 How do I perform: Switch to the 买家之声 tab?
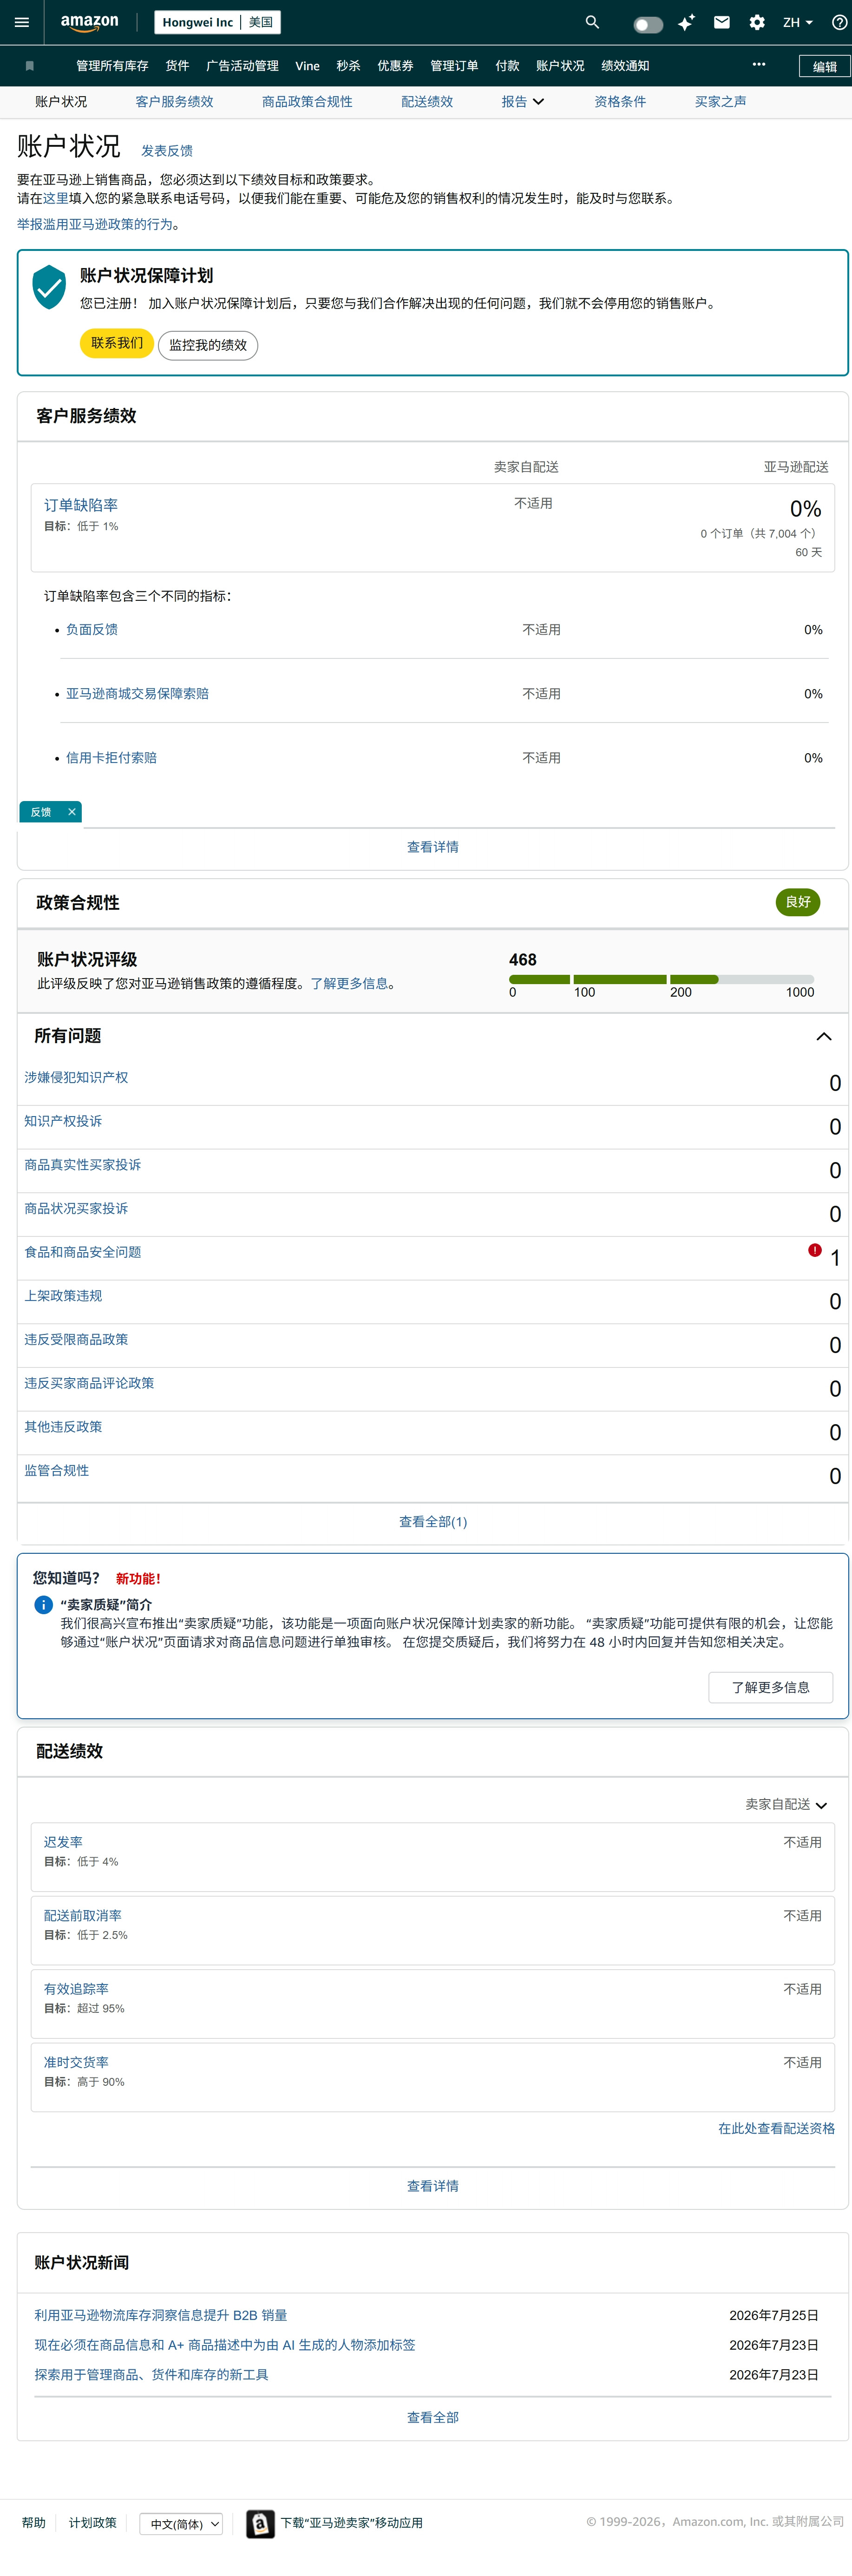pyautogui.click(x=720, y=102)
